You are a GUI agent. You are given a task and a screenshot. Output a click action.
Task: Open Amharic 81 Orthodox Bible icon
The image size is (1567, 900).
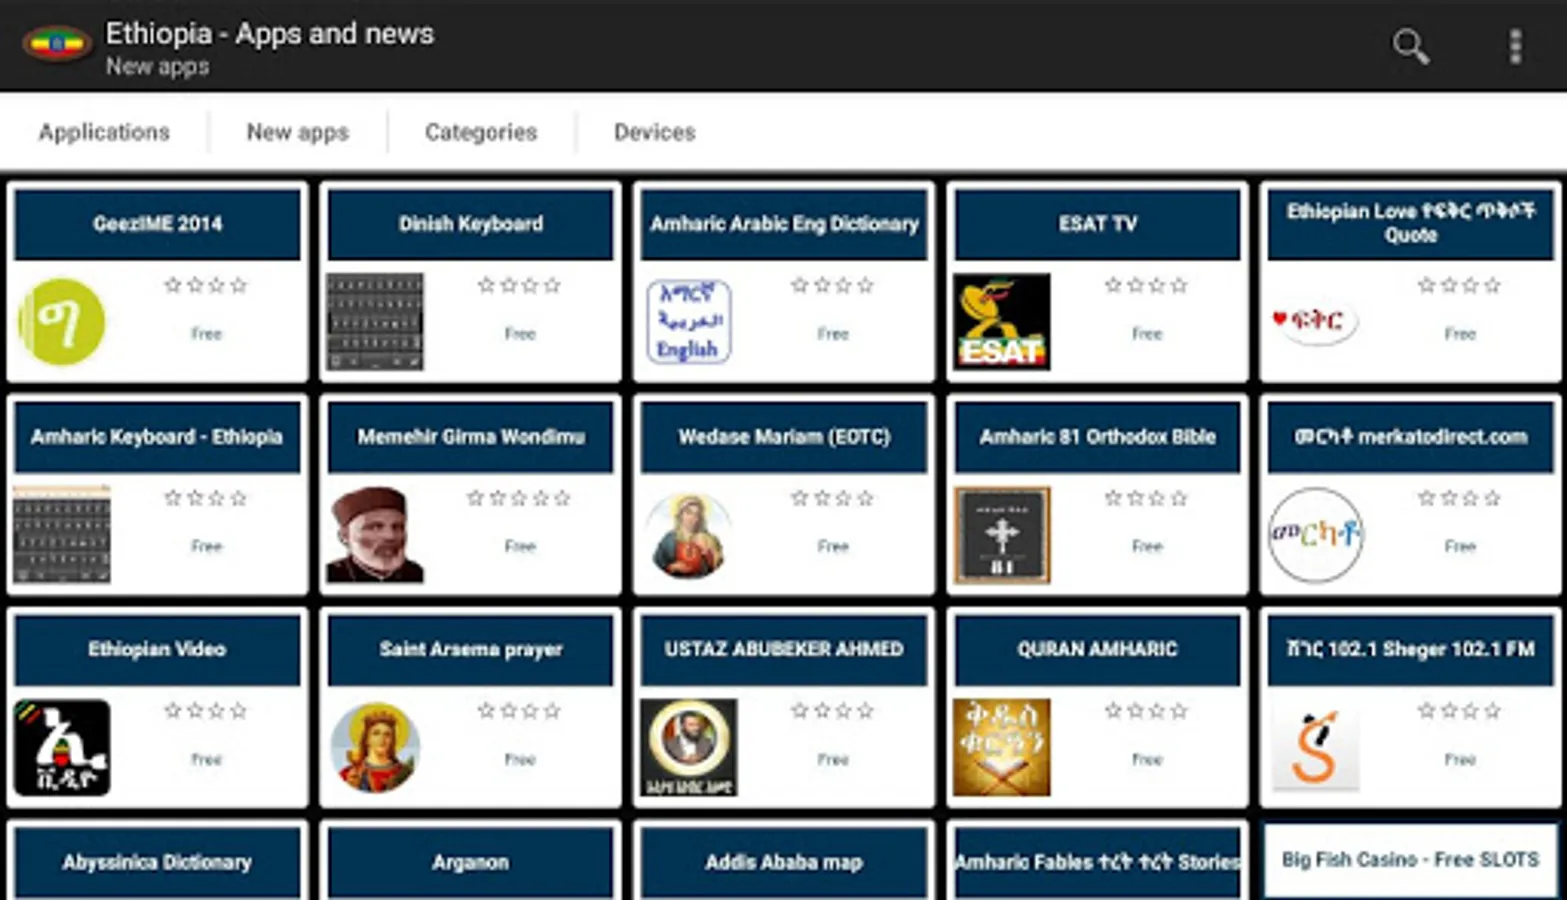tap(1001, 535)
